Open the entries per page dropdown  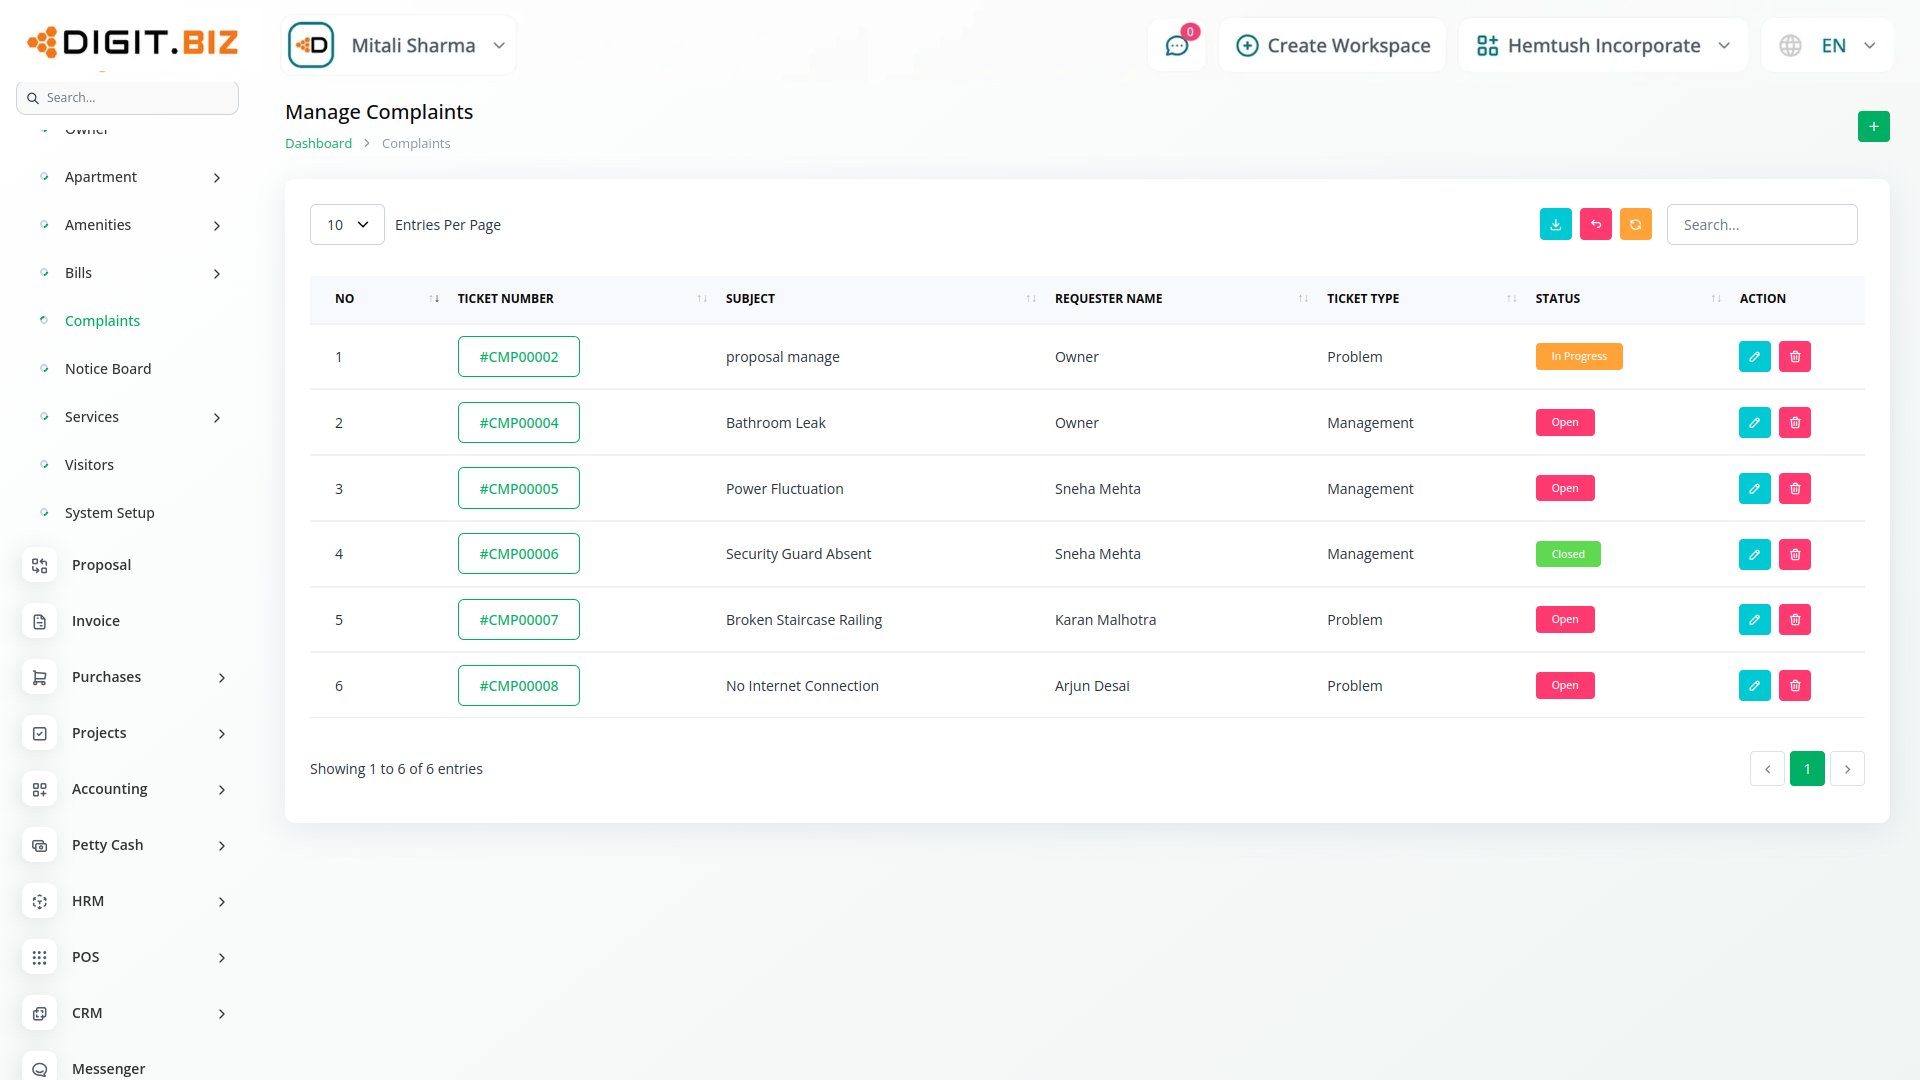coord(347,225)
